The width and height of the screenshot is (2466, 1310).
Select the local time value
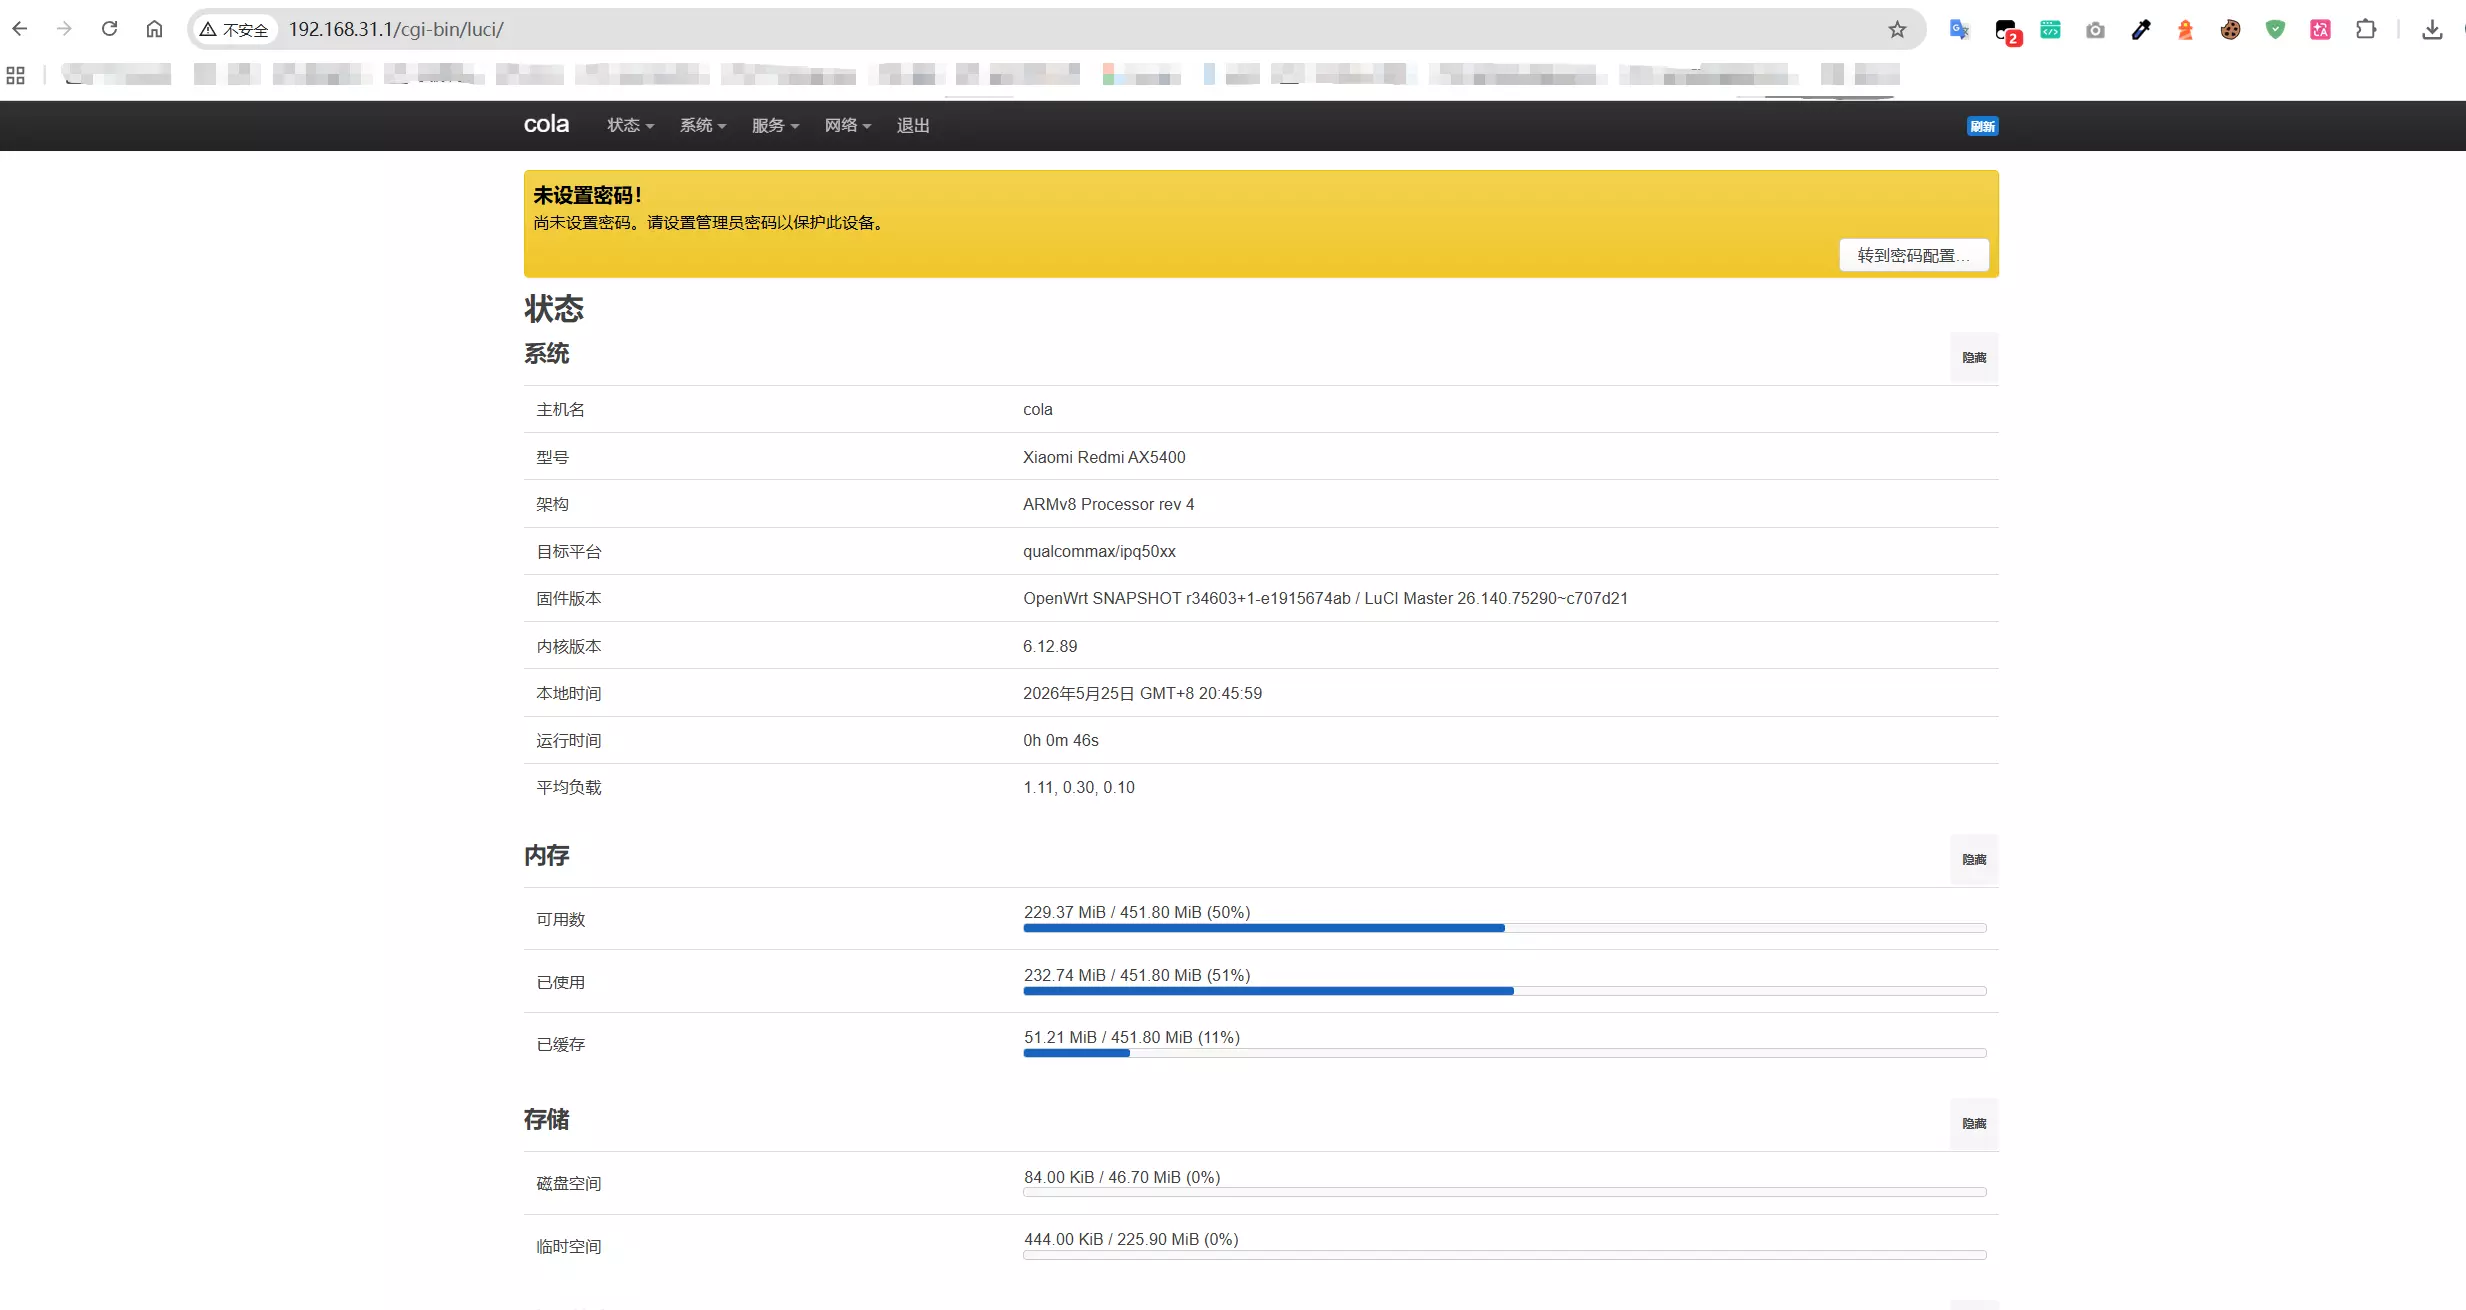1142,693
